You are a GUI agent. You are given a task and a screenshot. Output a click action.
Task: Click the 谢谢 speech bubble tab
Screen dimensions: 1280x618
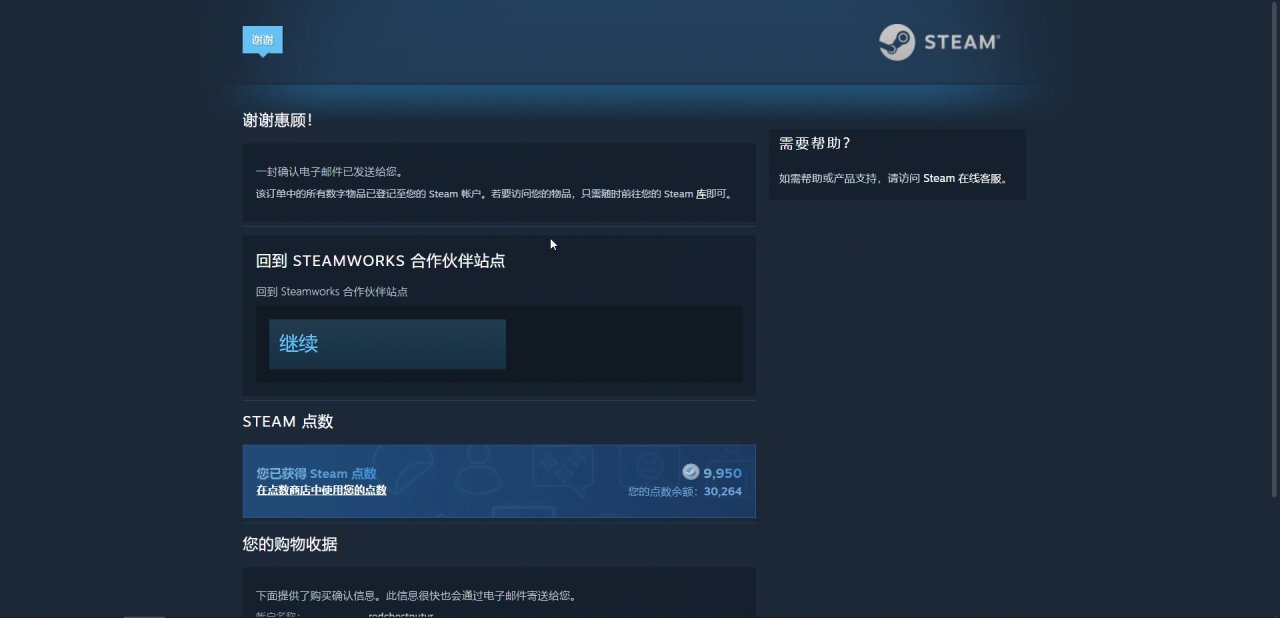pos(262,40)
